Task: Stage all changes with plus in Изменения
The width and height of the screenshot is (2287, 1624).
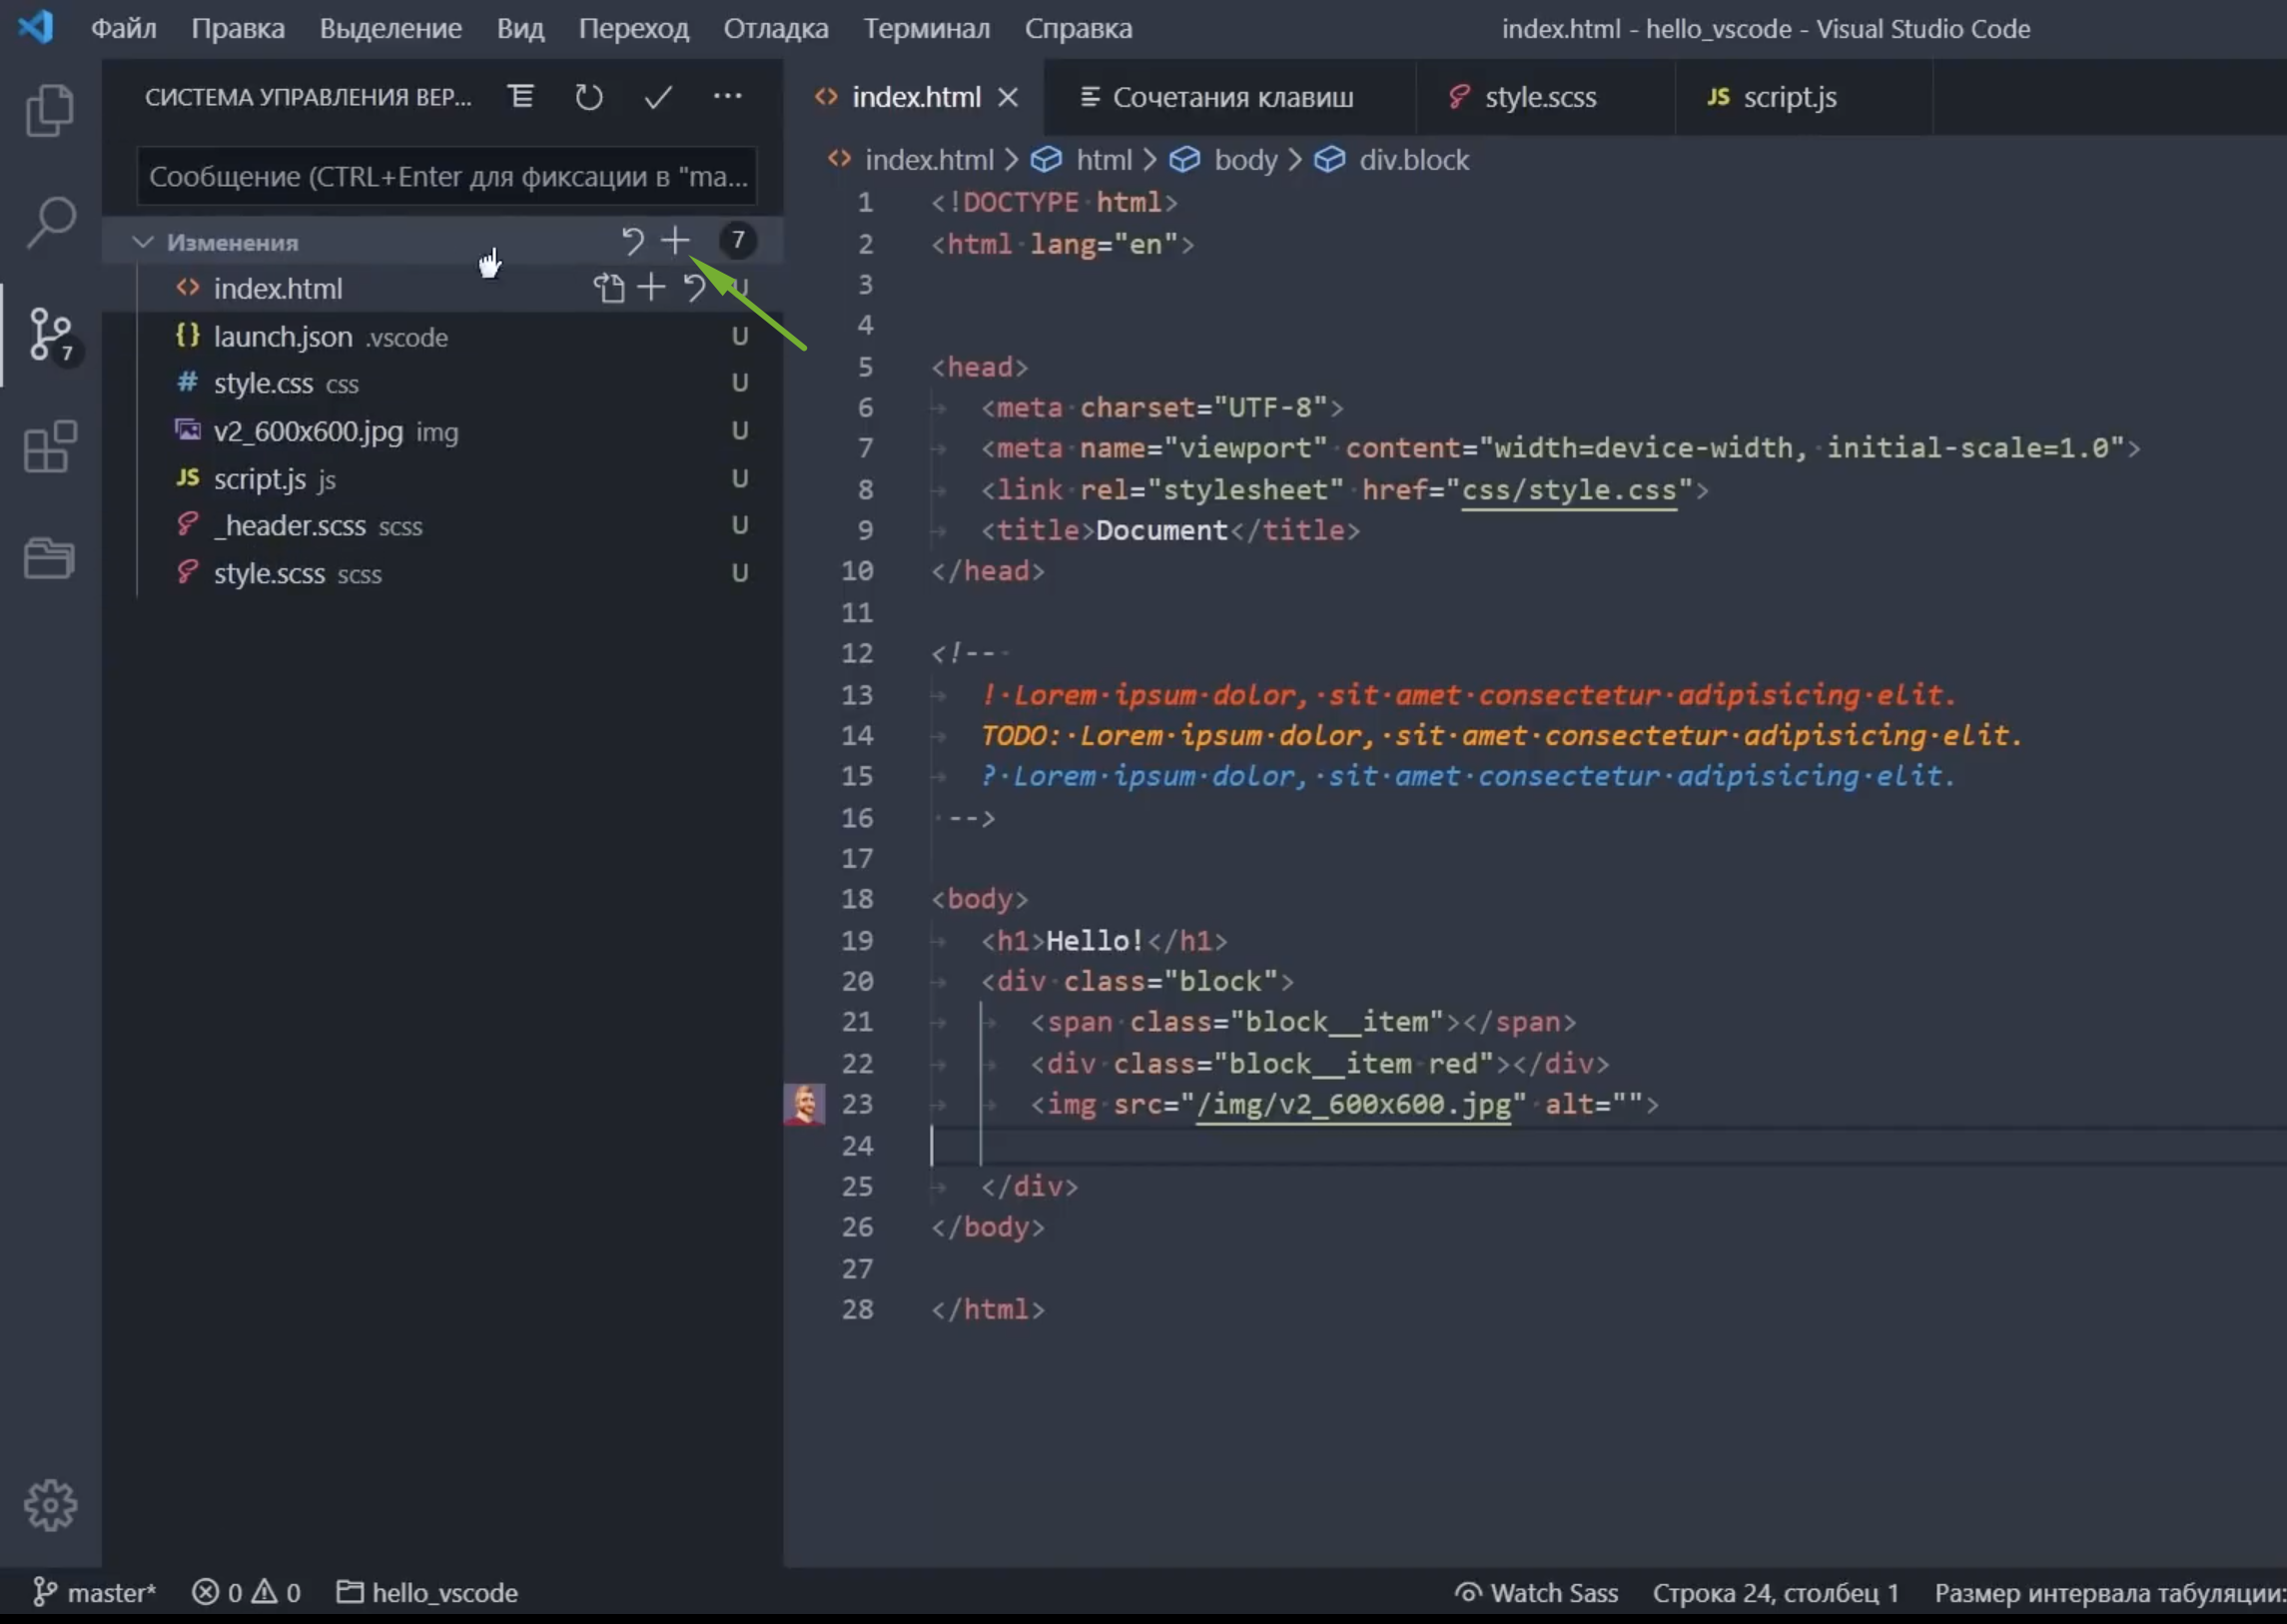Action: pos(676,240)
